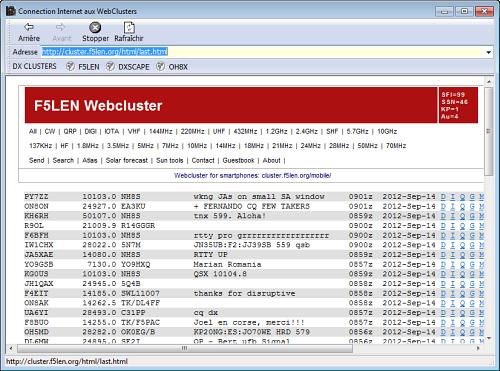Click frequency 50107.0 in KH6RH row
Image resolution: width=500 pixels, height=371 pixels.
99,216
